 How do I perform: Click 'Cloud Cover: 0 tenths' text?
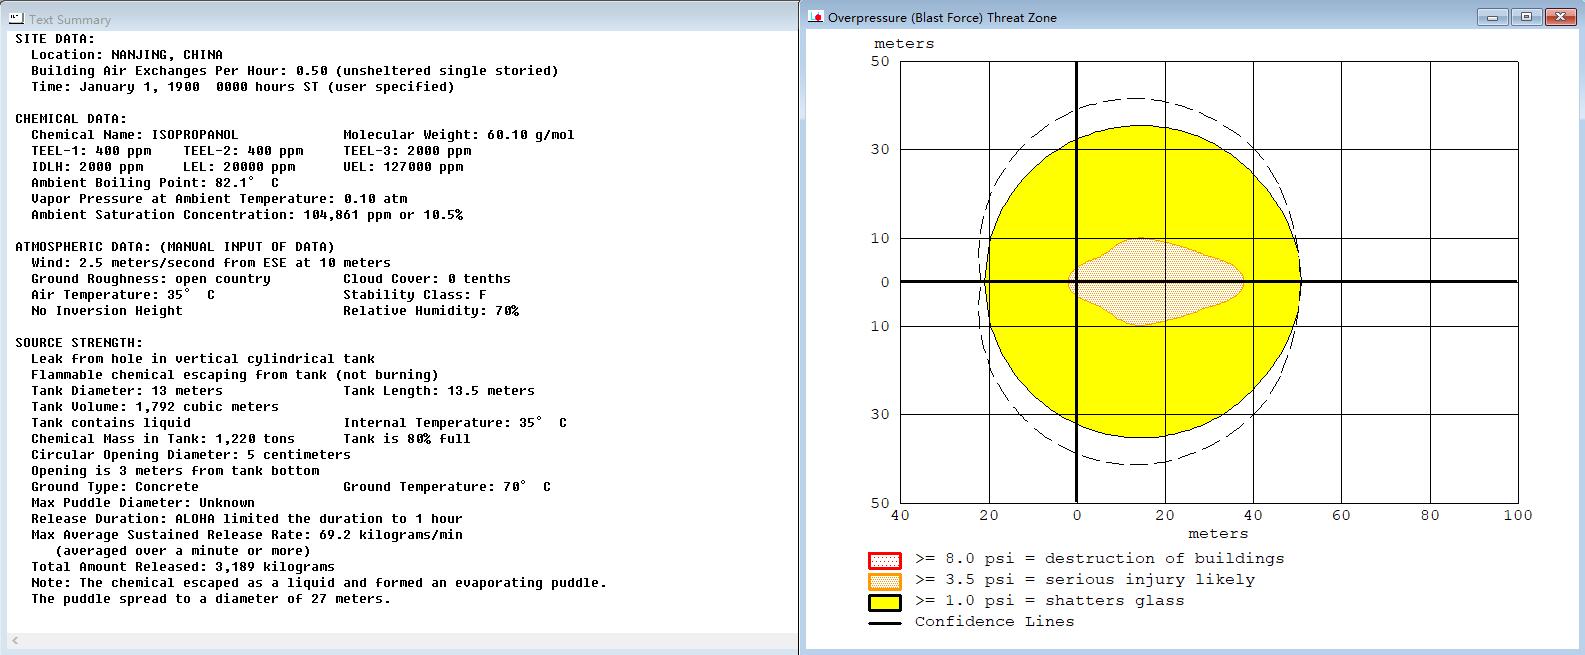point(427,279)
